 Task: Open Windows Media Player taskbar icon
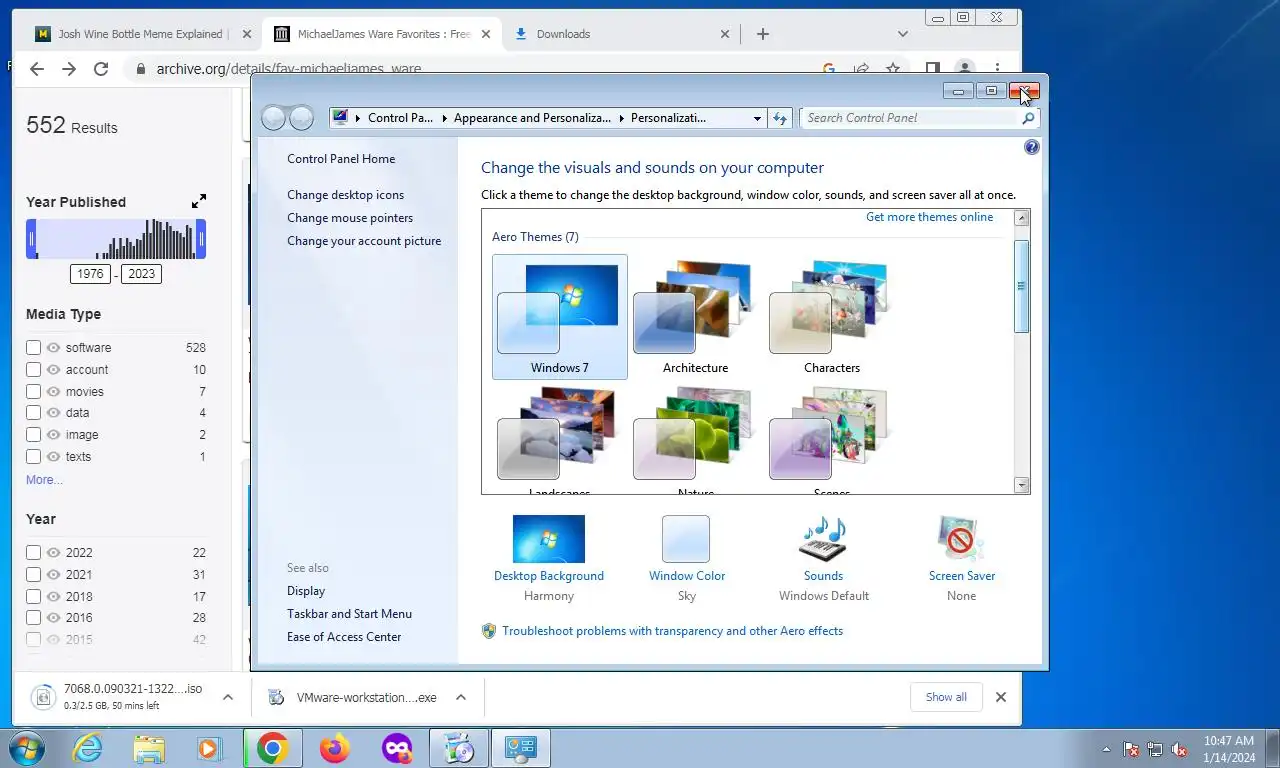pyautogui.click(x=209, y=748)
